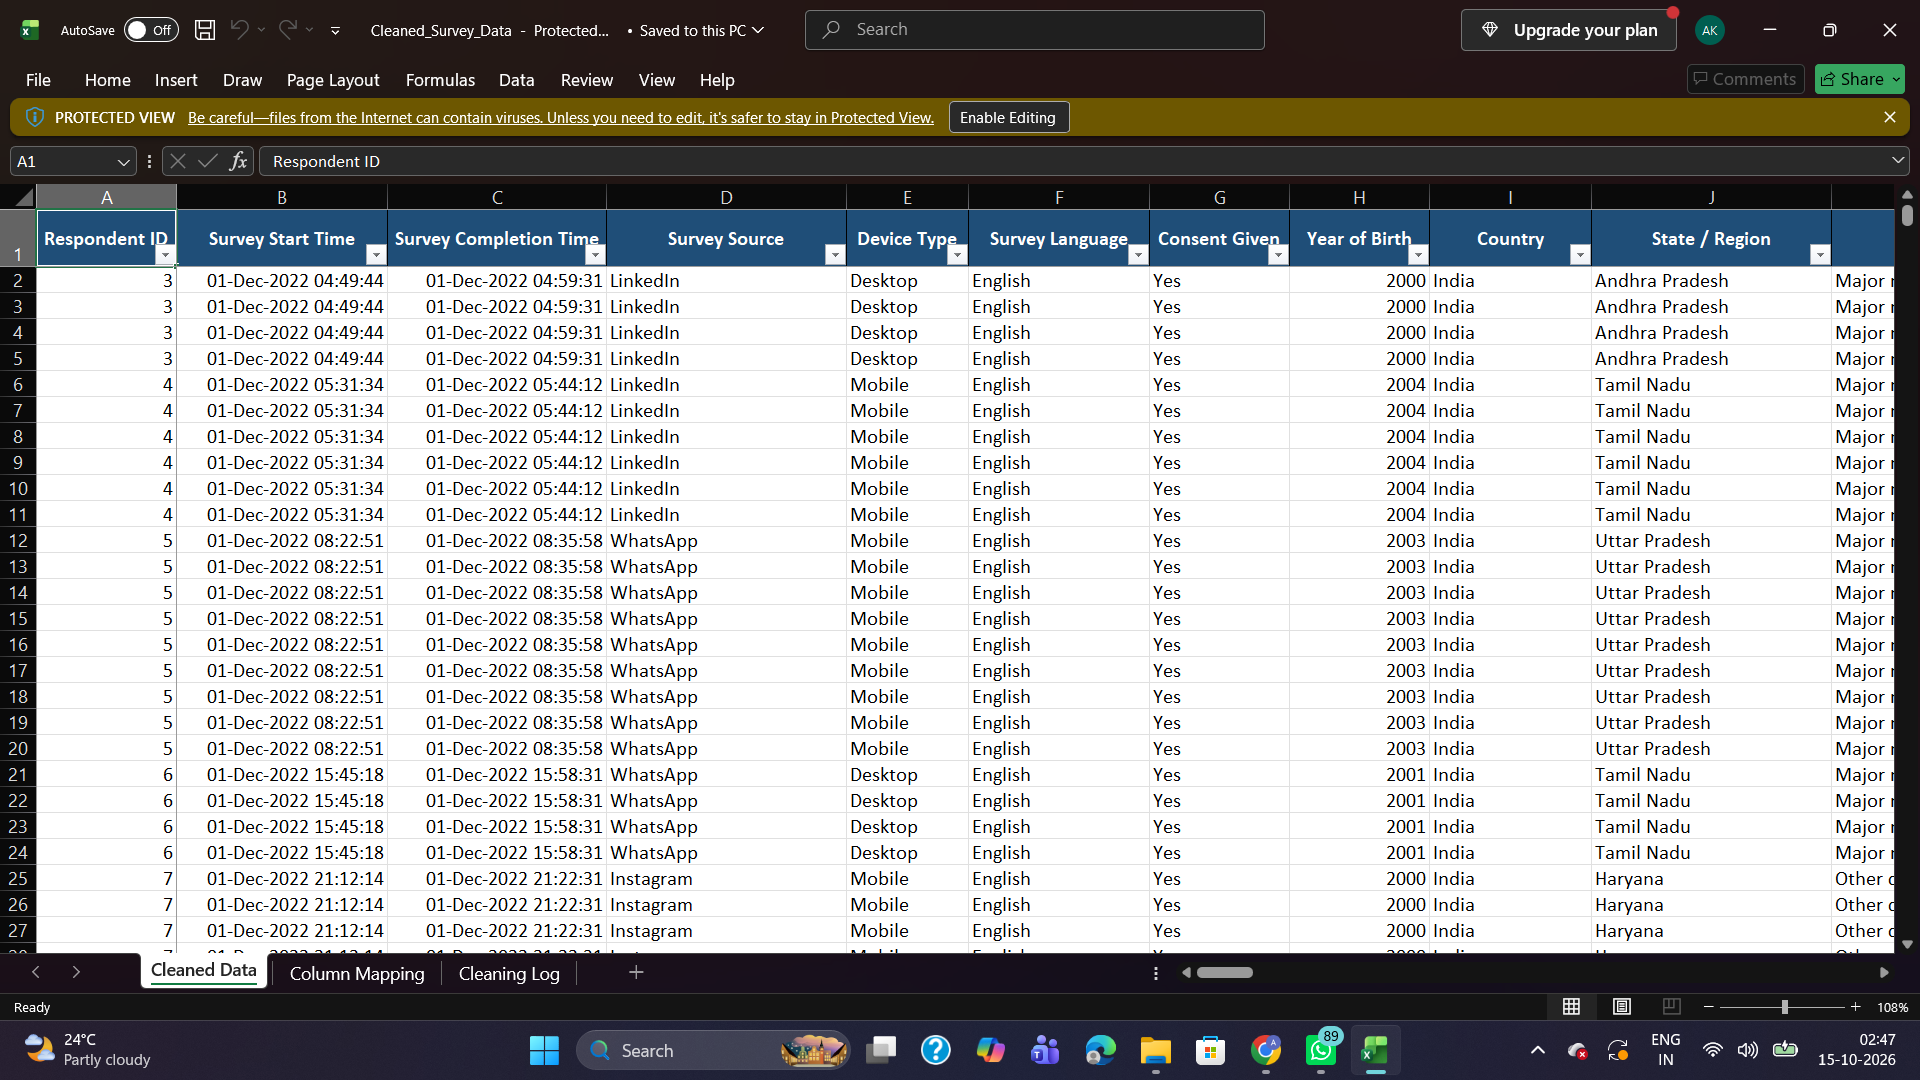Select Page Layout view icon
This screenshot has width=1920, height=1080.
1622,1006
